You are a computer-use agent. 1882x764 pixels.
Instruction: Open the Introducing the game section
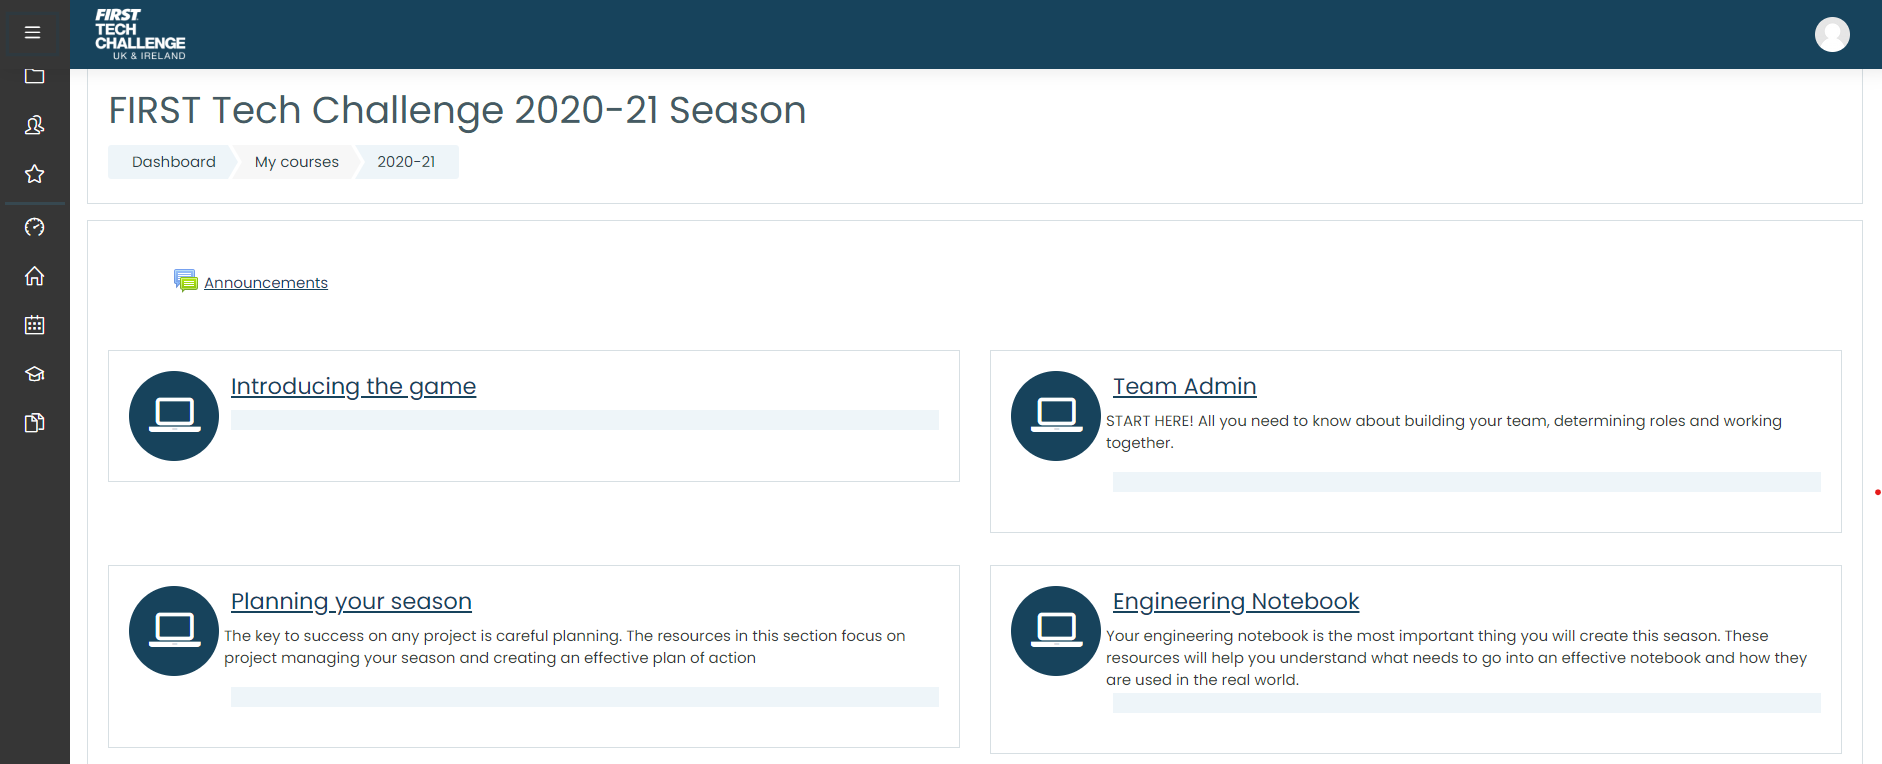click(353, 387)
